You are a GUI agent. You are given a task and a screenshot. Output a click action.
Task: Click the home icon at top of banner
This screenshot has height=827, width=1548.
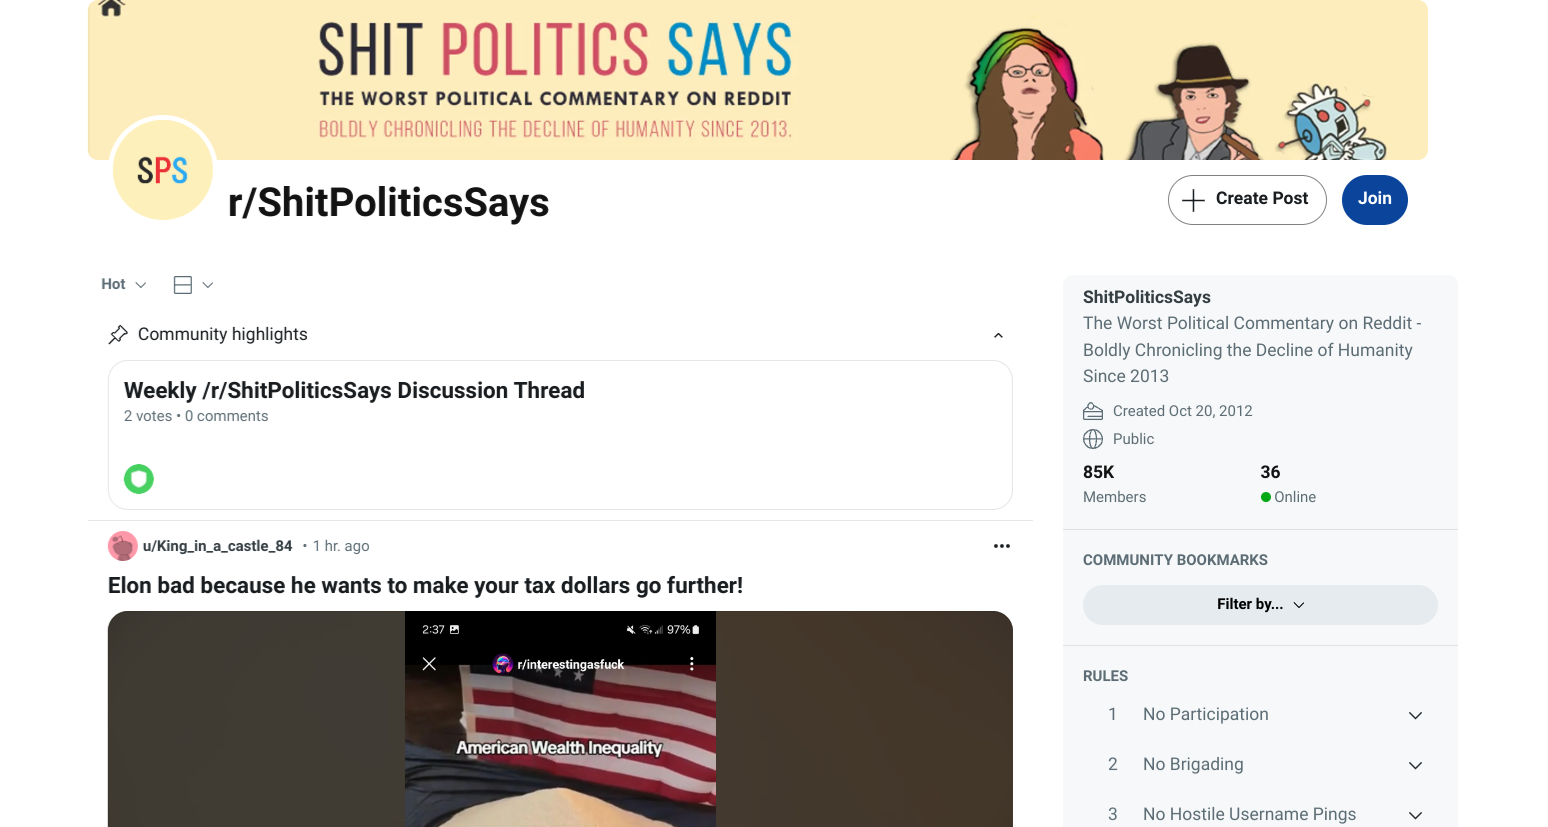111,8
